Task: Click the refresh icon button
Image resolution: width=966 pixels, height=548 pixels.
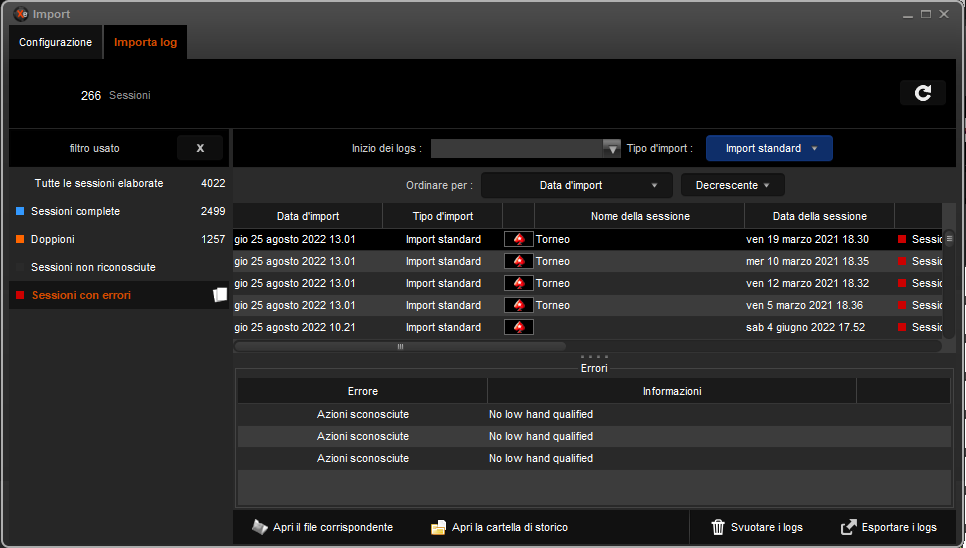Action: (x=922, y=93)
